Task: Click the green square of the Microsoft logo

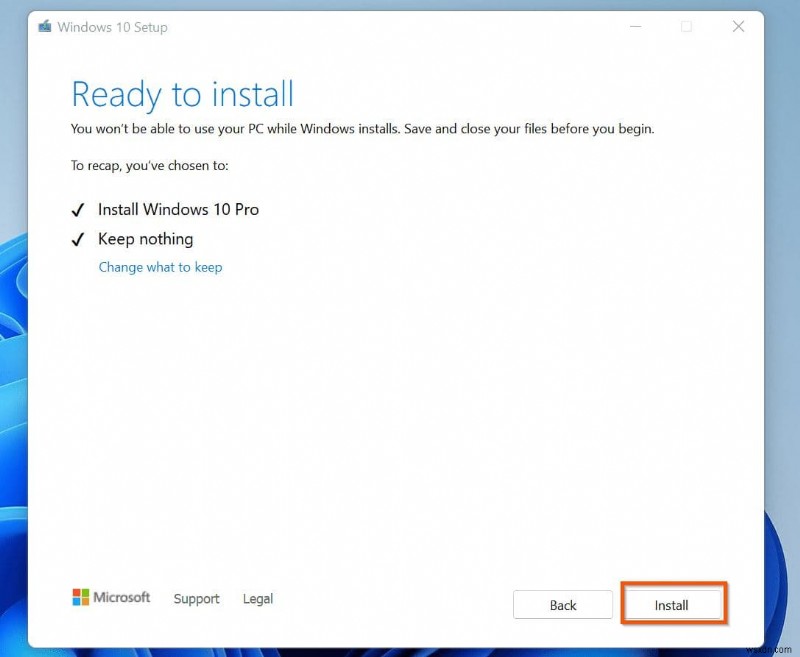Action: [x=85, y=592]
